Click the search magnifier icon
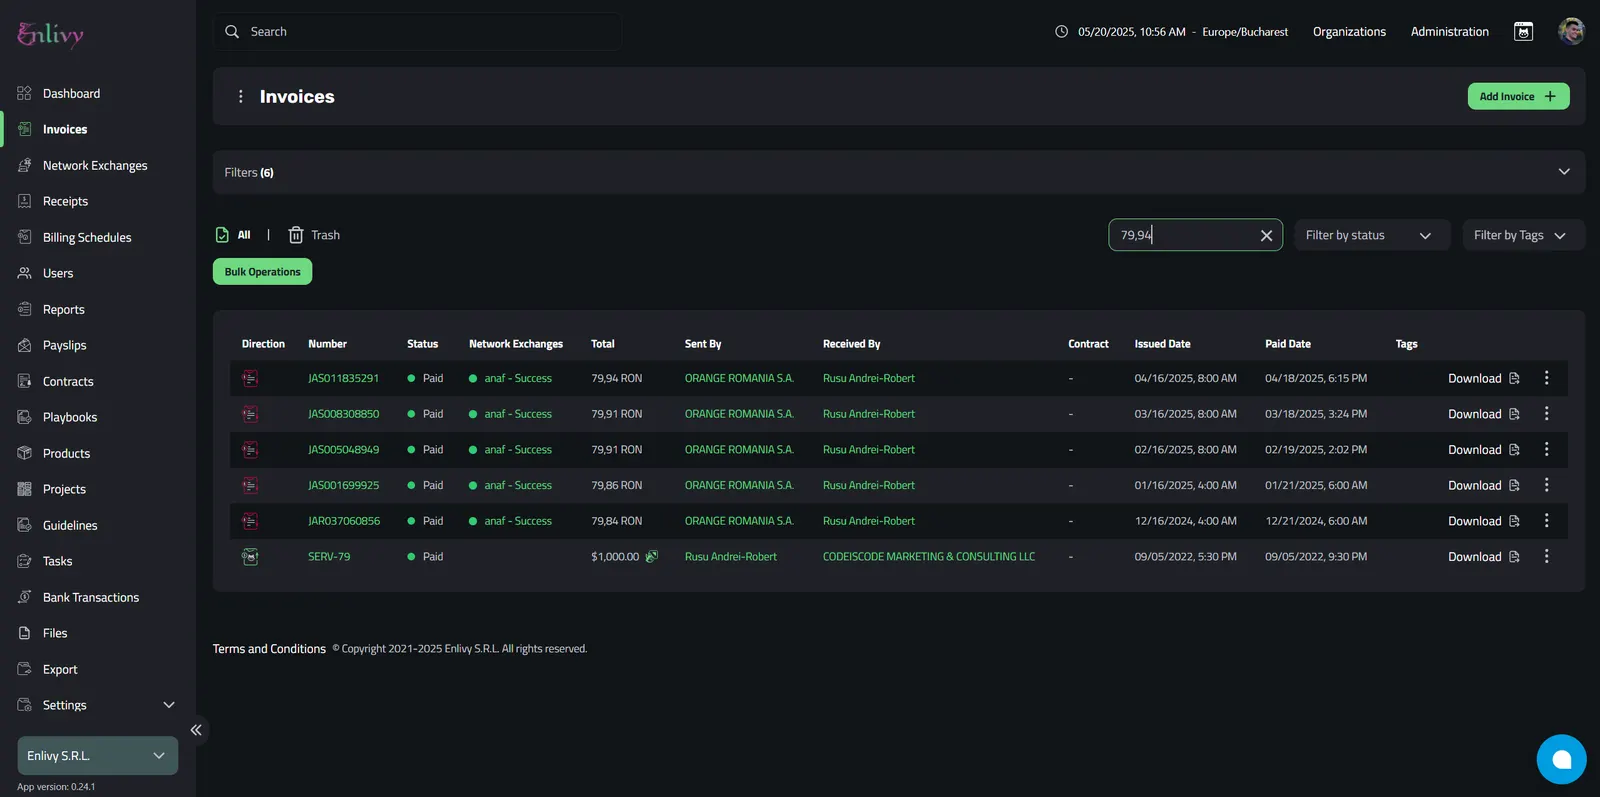The height and width of the screenshot is (797, 1600). (x=232, y=32)
